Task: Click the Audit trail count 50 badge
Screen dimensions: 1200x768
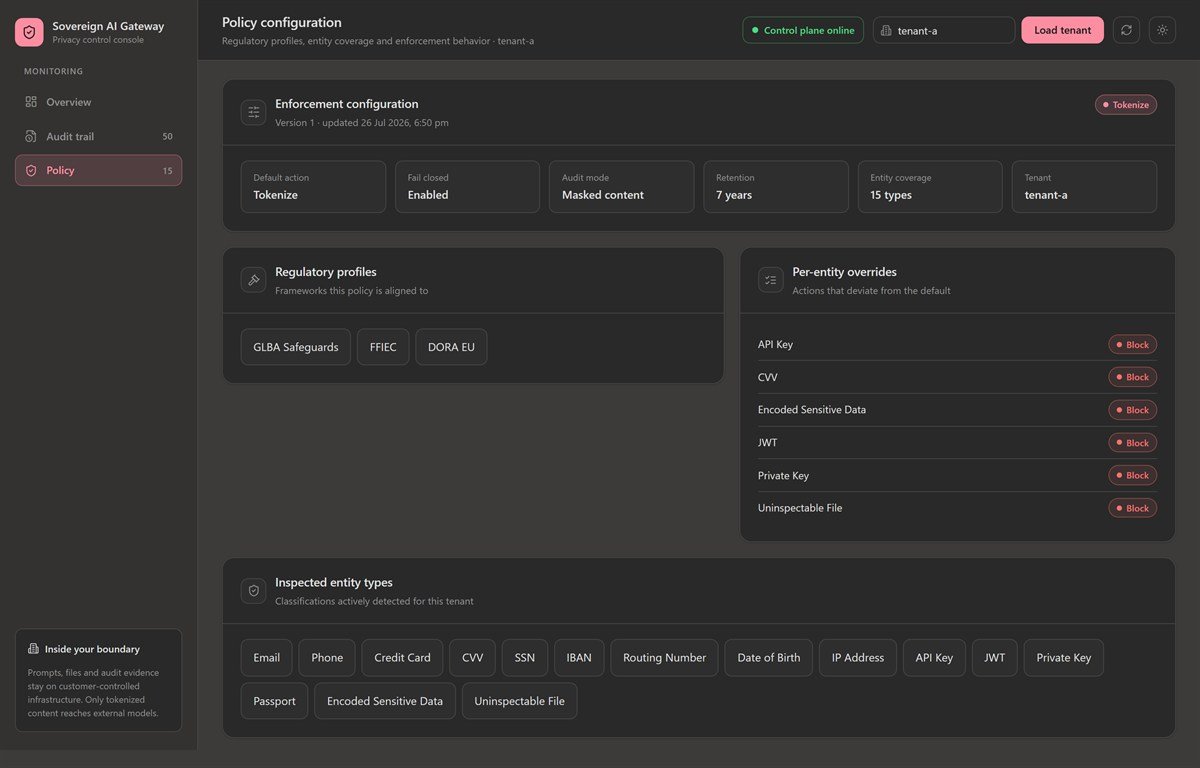Action: pos(167,136)
